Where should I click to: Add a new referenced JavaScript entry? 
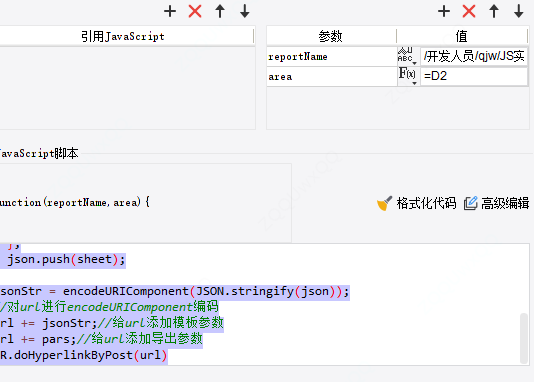point(170,11)
